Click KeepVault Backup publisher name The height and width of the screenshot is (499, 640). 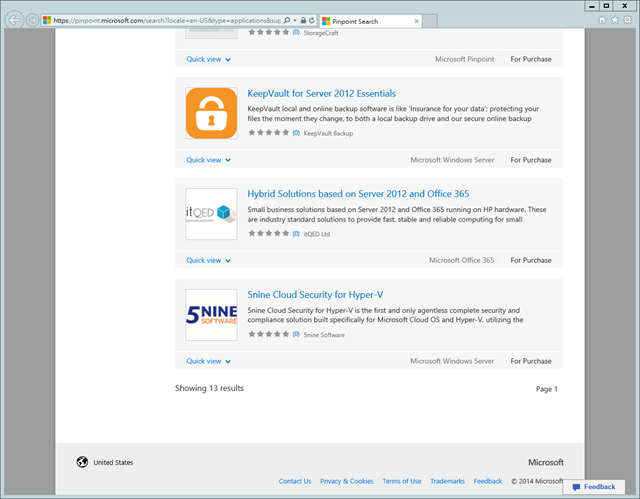tap(328, 133)
